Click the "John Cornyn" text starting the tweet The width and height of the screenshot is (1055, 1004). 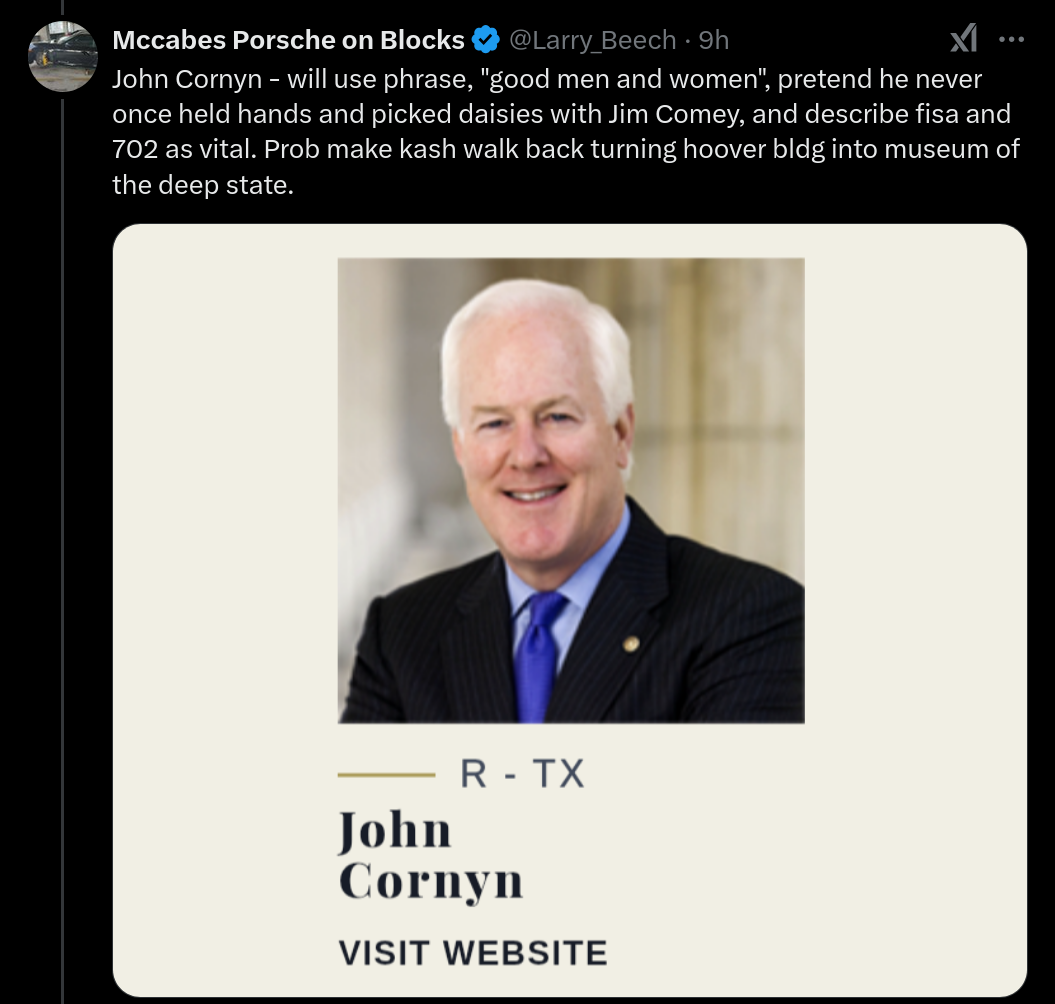(x=187, y=79)
